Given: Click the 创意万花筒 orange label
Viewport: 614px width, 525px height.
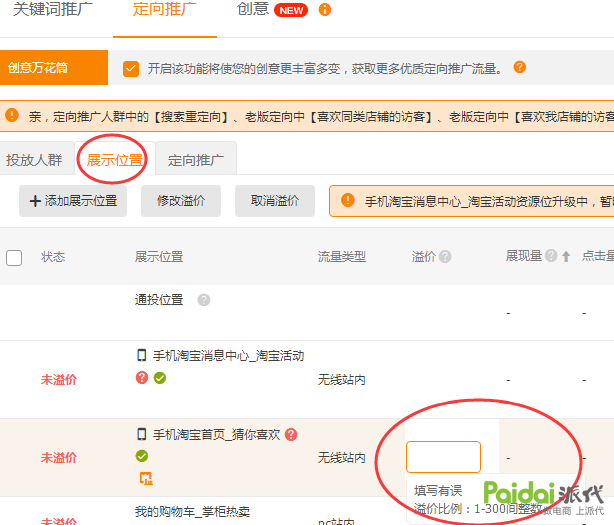Looking at the screenshot, I should [x=54, y=68].
